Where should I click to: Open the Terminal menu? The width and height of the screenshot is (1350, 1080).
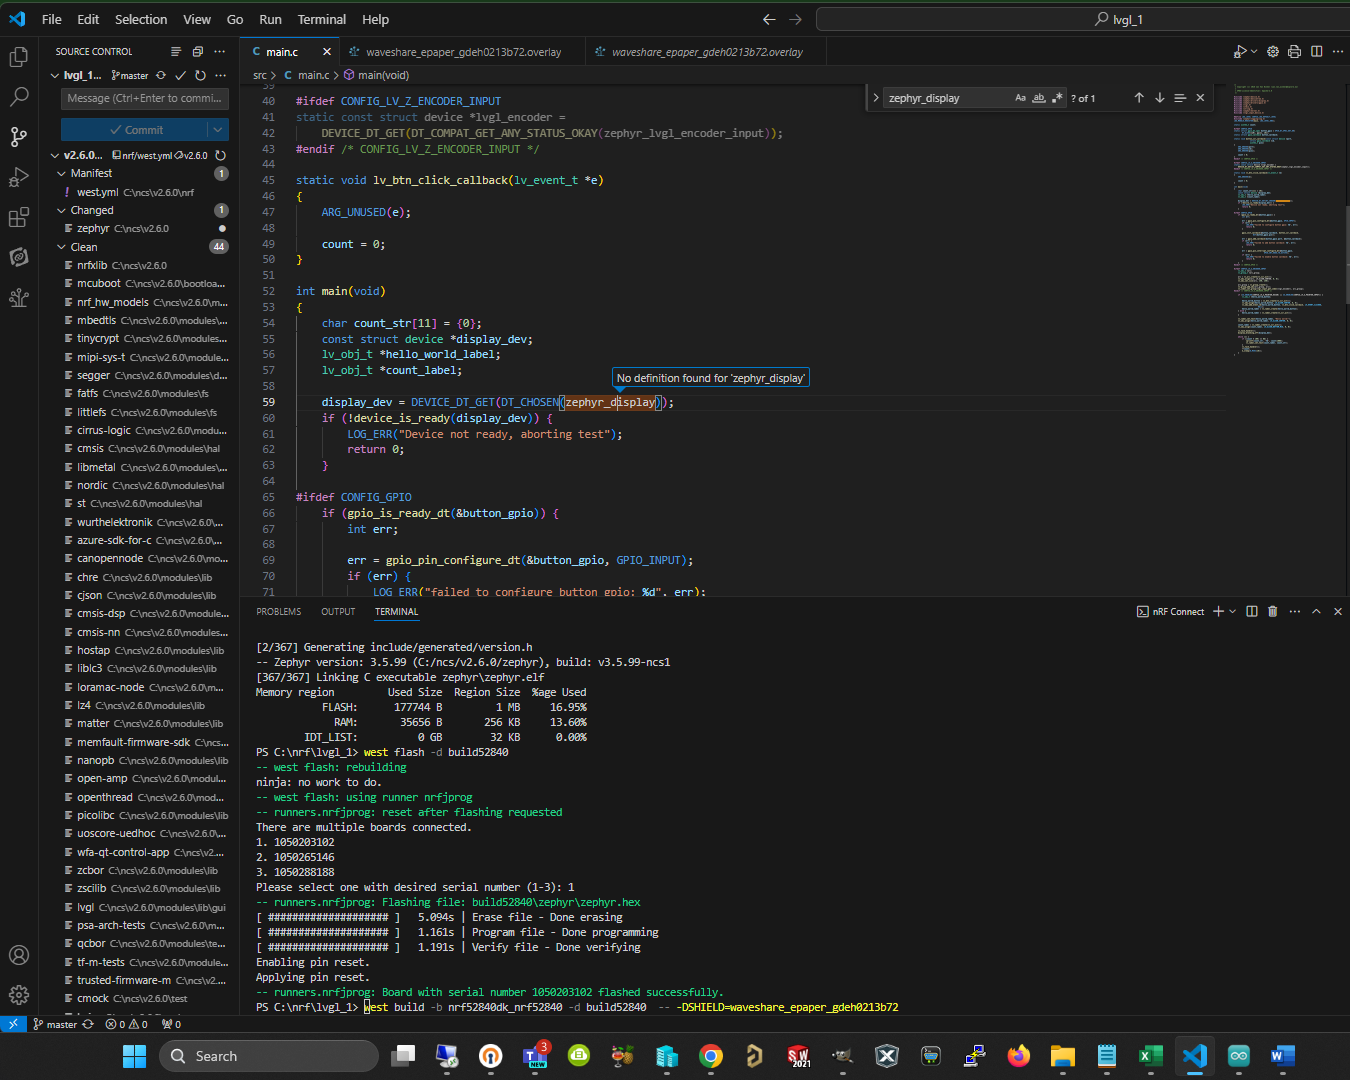[322, 19]
